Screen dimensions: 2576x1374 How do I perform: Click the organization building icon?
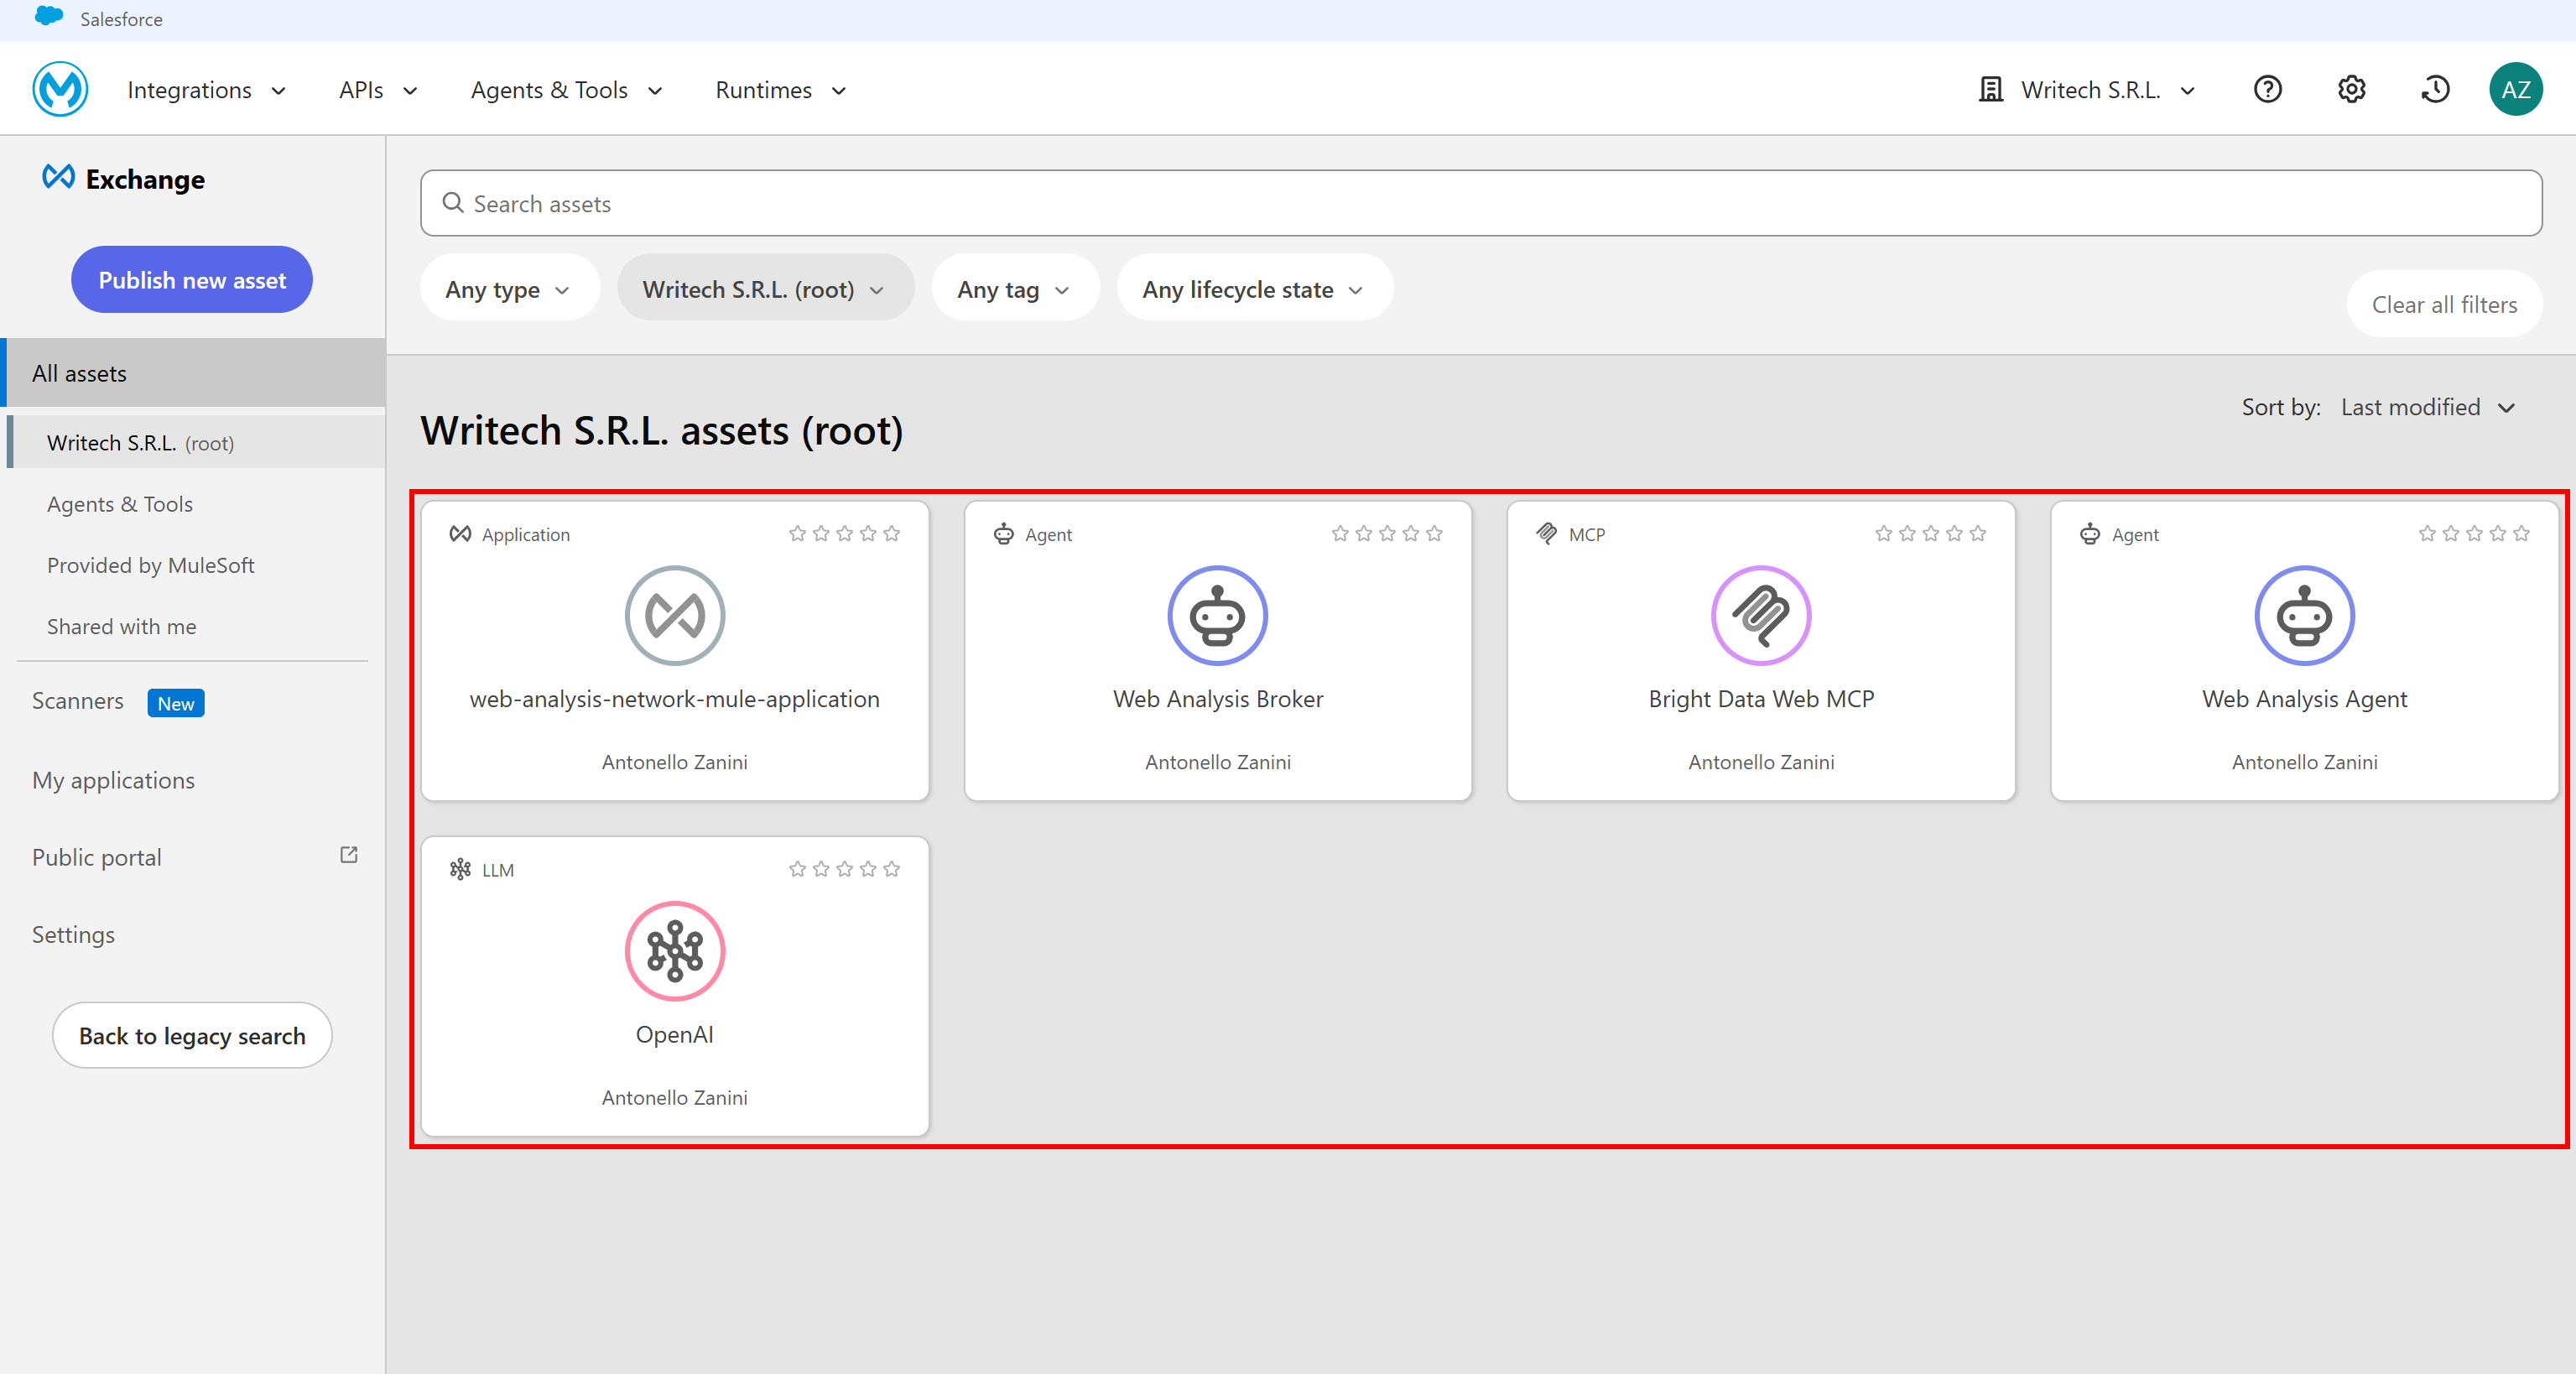click(x=1991, y=90)
